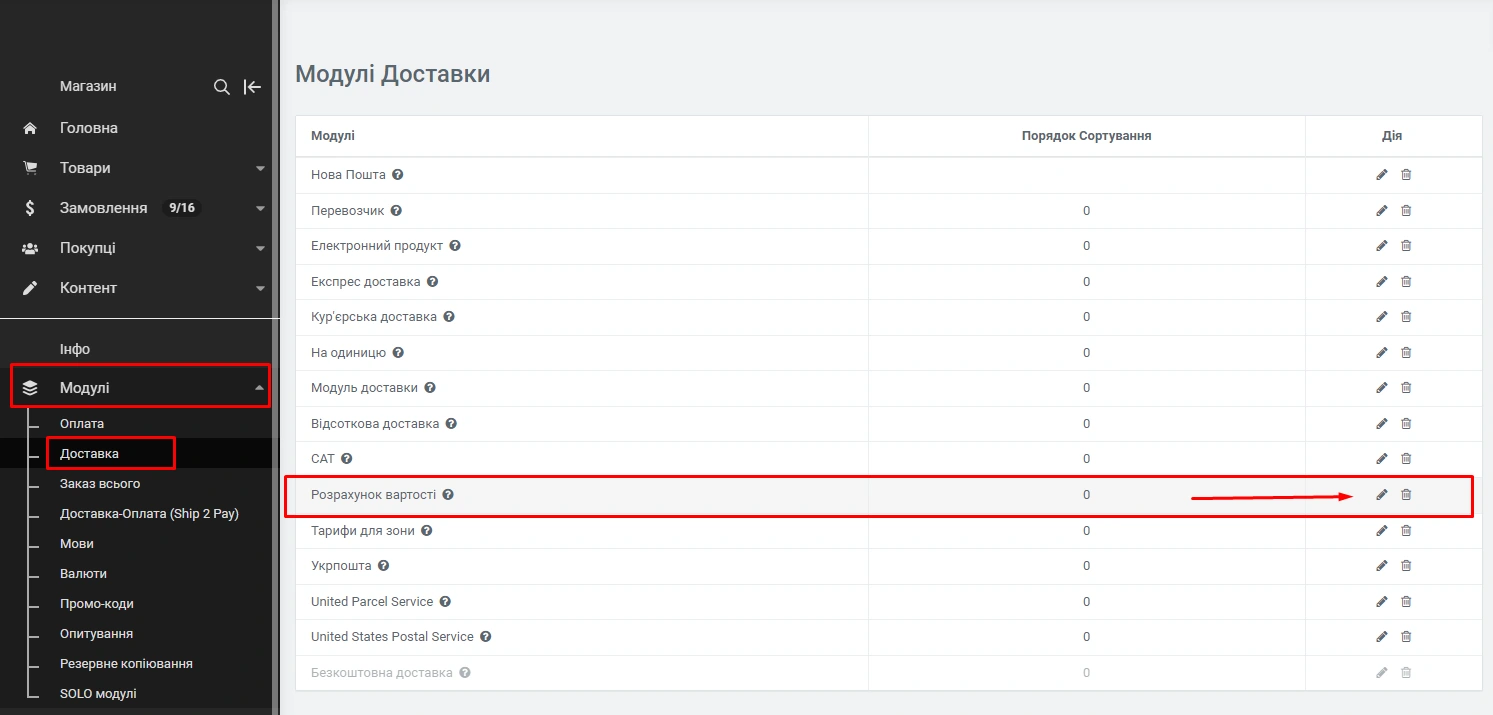Collapse the sidebar with the arrow icon

click(252, 87)
